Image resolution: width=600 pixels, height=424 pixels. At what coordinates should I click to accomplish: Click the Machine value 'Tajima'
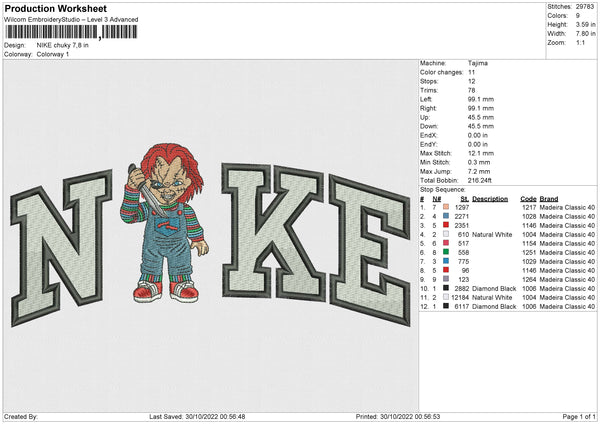click(478, 63)
